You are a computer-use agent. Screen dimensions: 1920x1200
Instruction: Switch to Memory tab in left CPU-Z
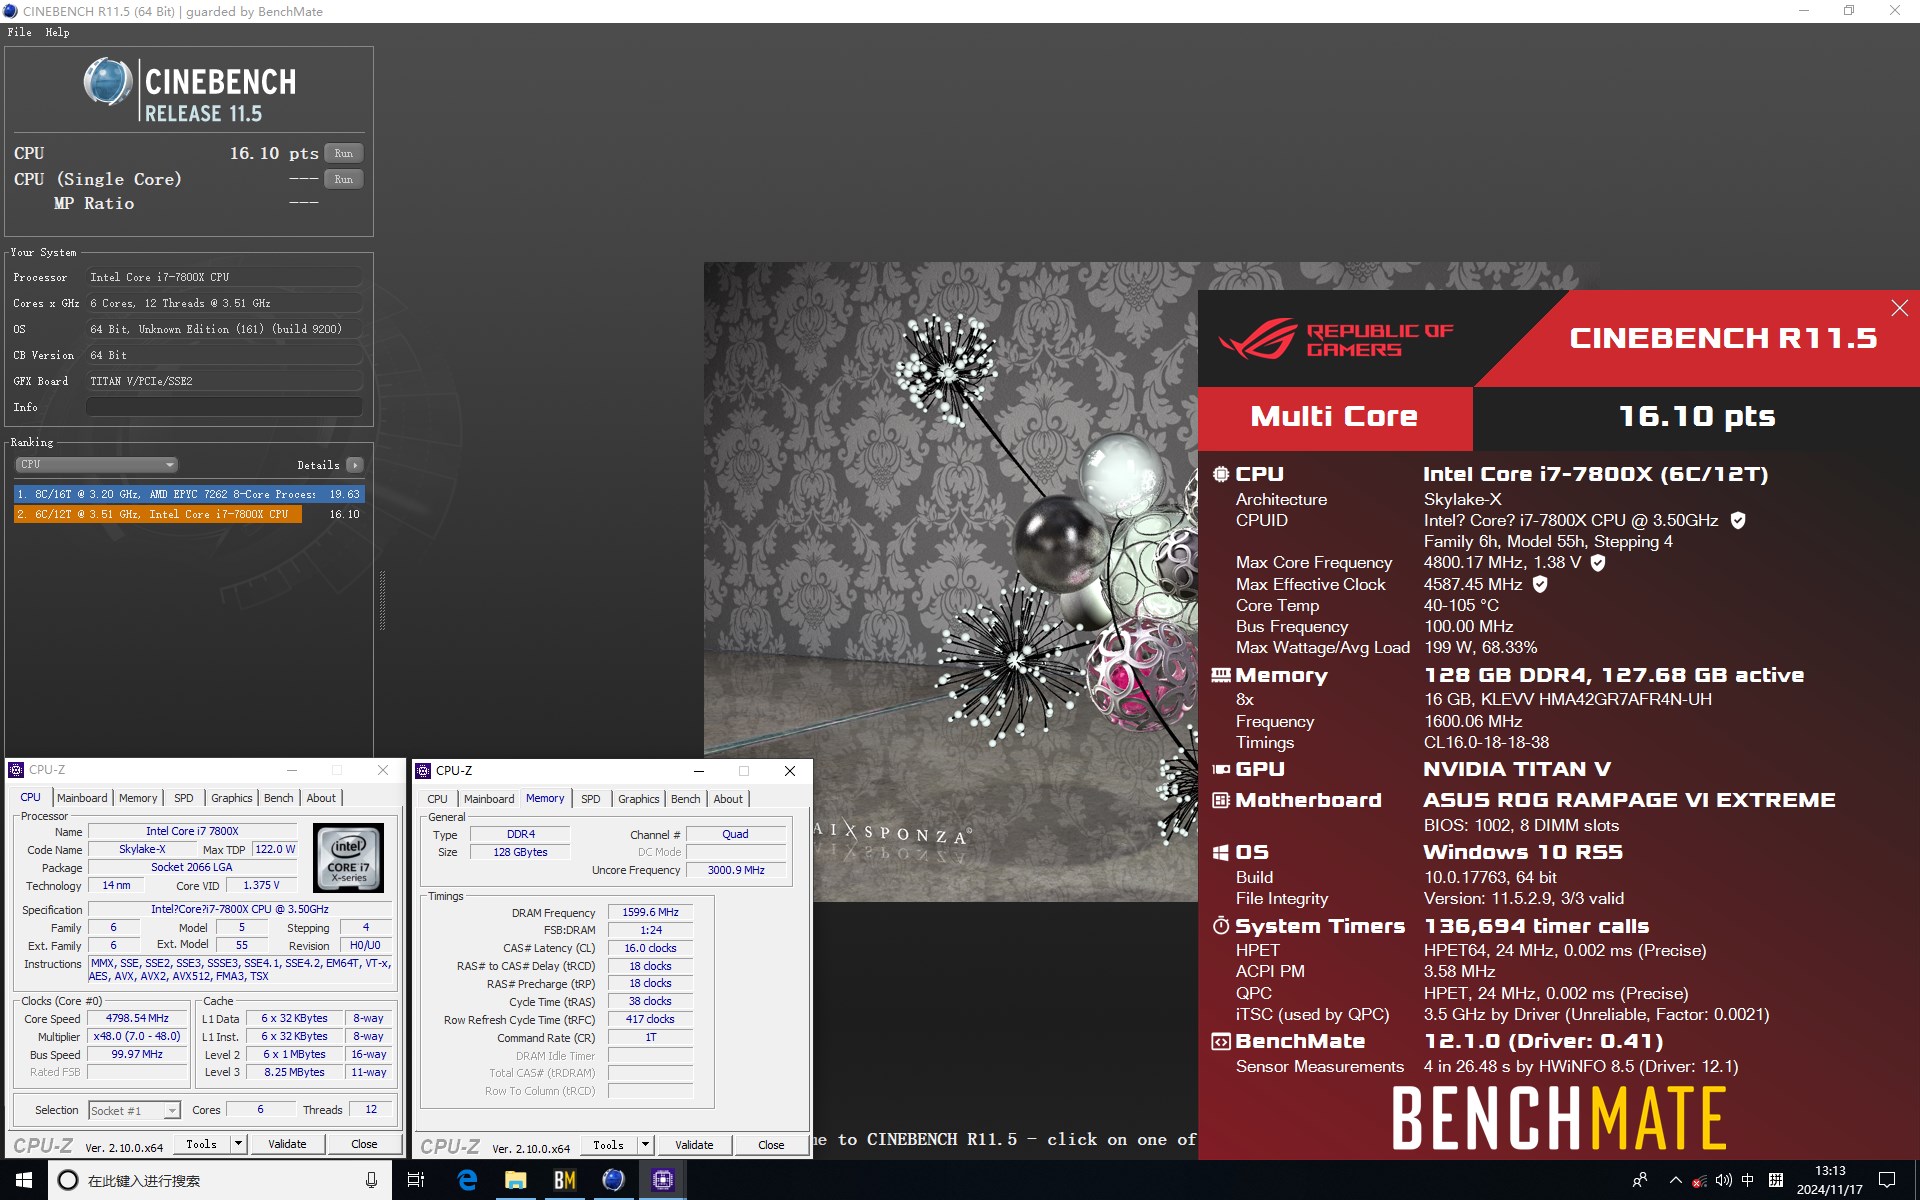(138, 798)
